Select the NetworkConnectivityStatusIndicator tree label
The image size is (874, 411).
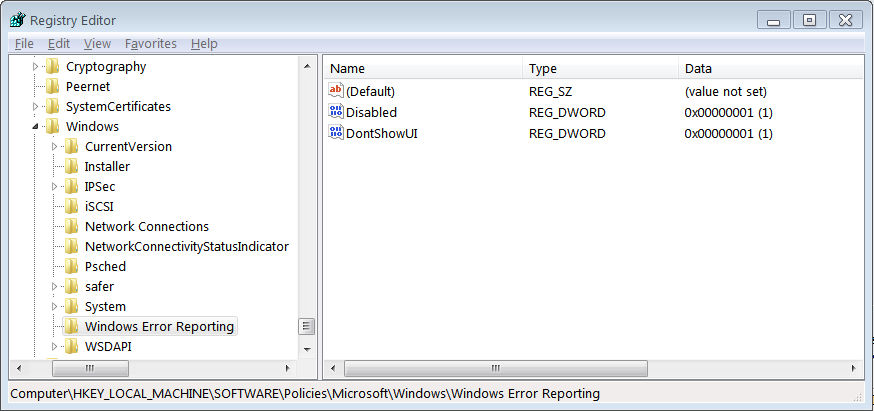pyautogui.click(x=187, y=246)
